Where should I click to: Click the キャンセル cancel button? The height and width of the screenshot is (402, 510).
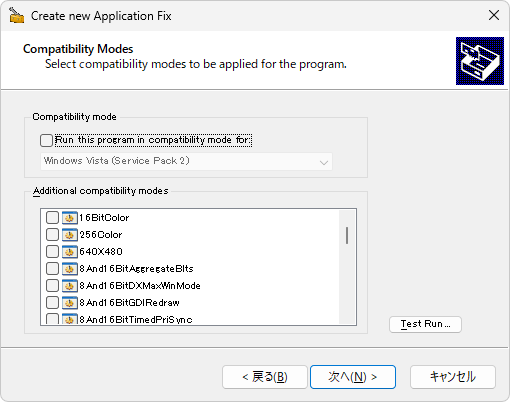click(453, 377)
